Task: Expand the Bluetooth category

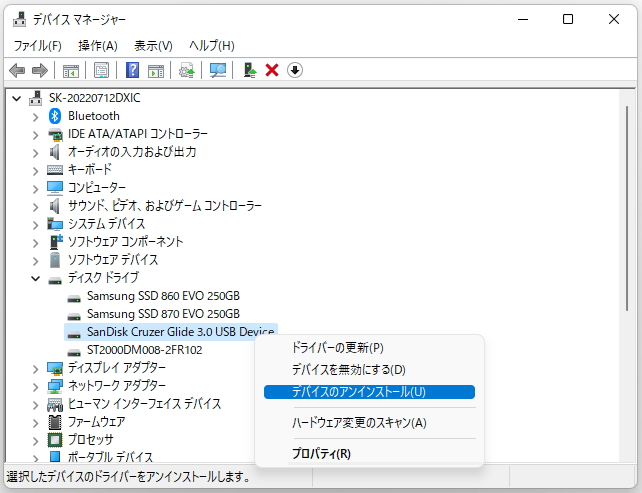Action: [x=36, y=117]
